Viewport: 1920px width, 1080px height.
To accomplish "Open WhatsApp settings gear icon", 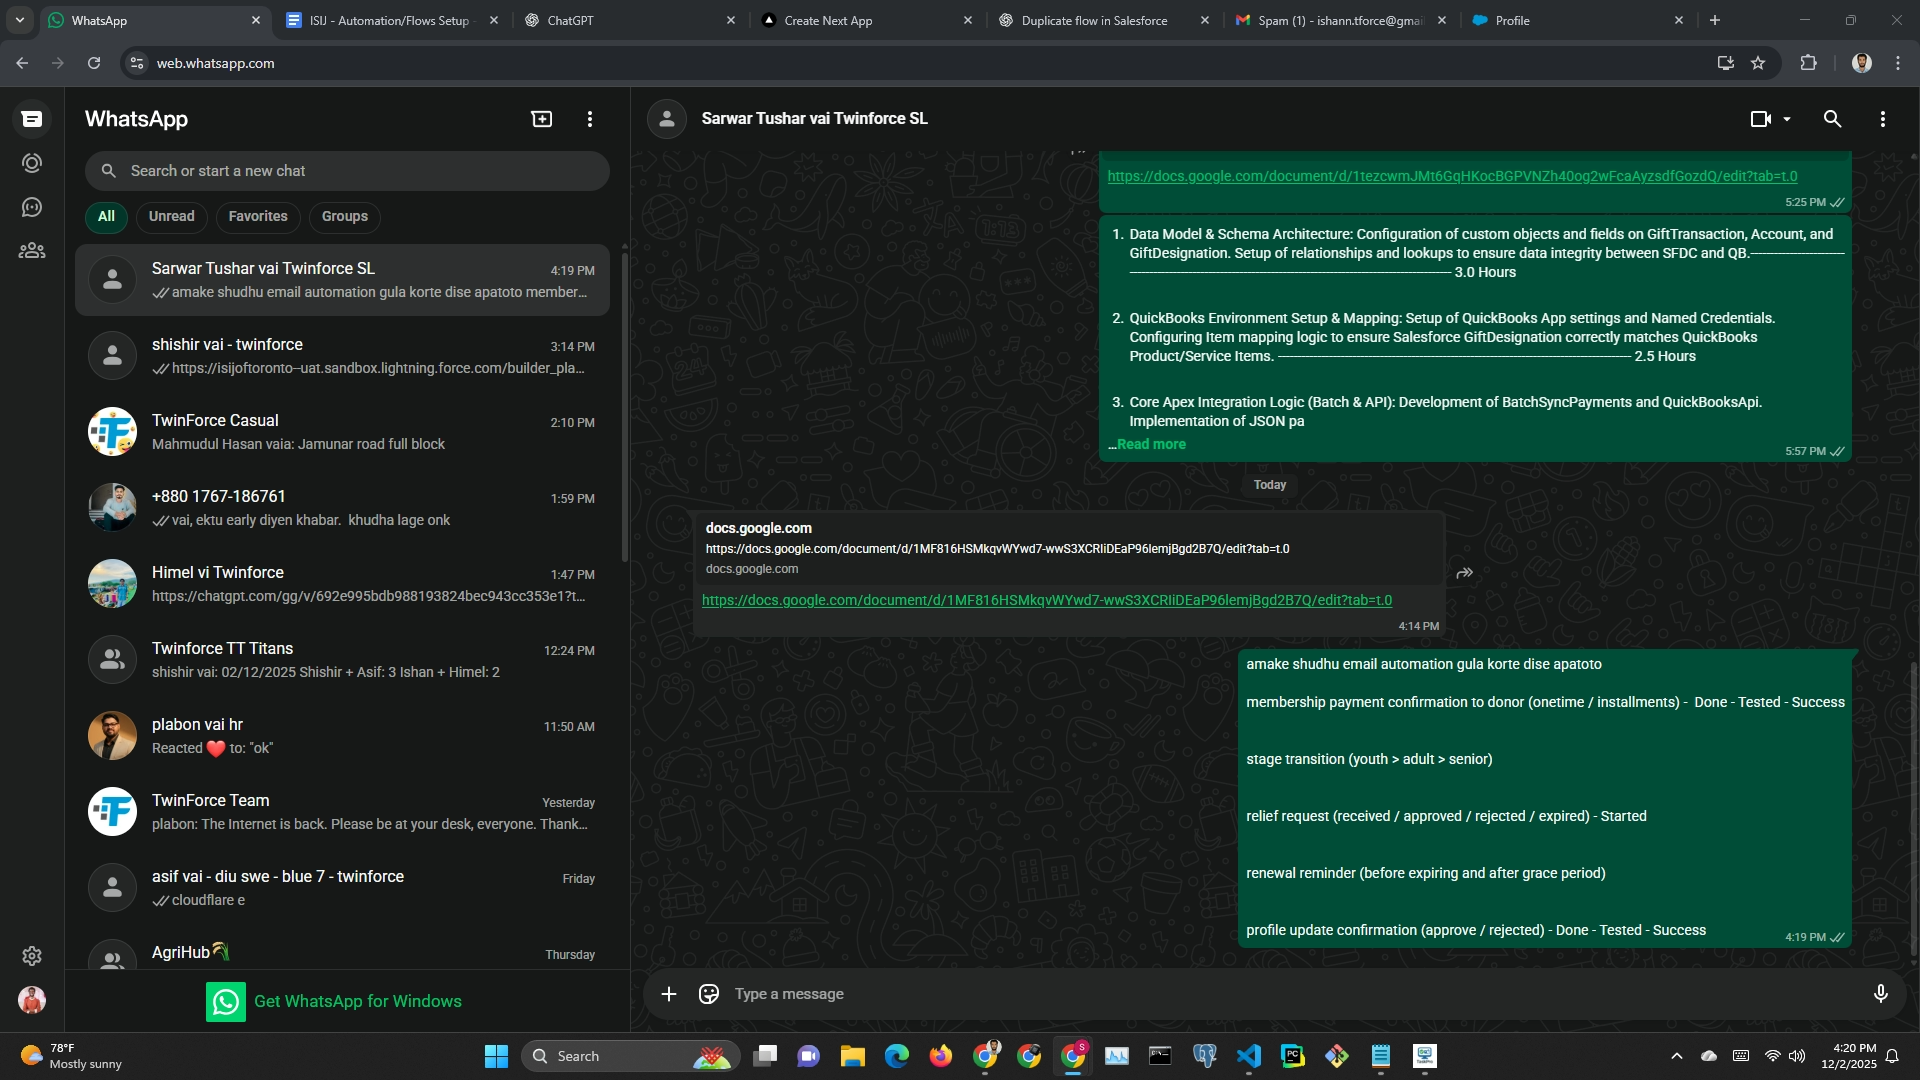I will 32,956.
